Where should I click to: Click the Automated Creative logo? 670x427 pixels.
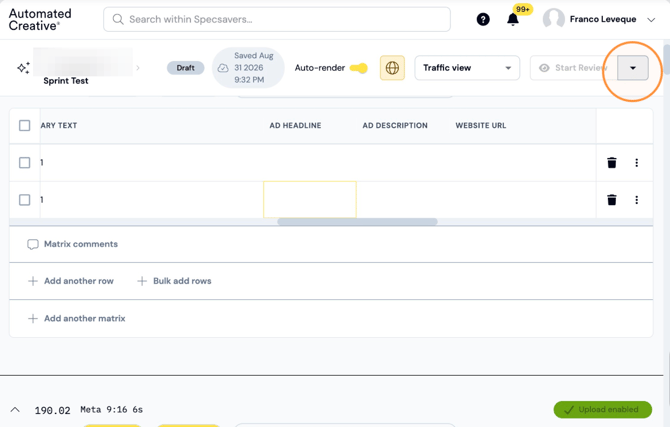(40, 20)
